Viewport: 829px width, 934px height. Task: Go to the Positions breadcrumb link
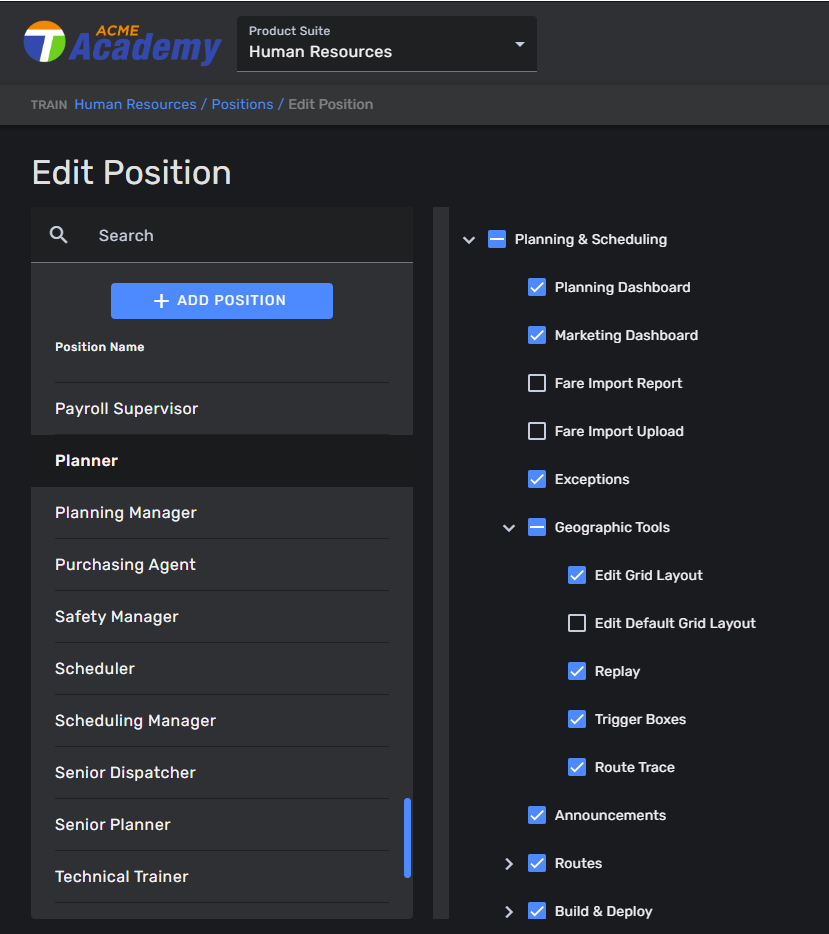(242, 104)
